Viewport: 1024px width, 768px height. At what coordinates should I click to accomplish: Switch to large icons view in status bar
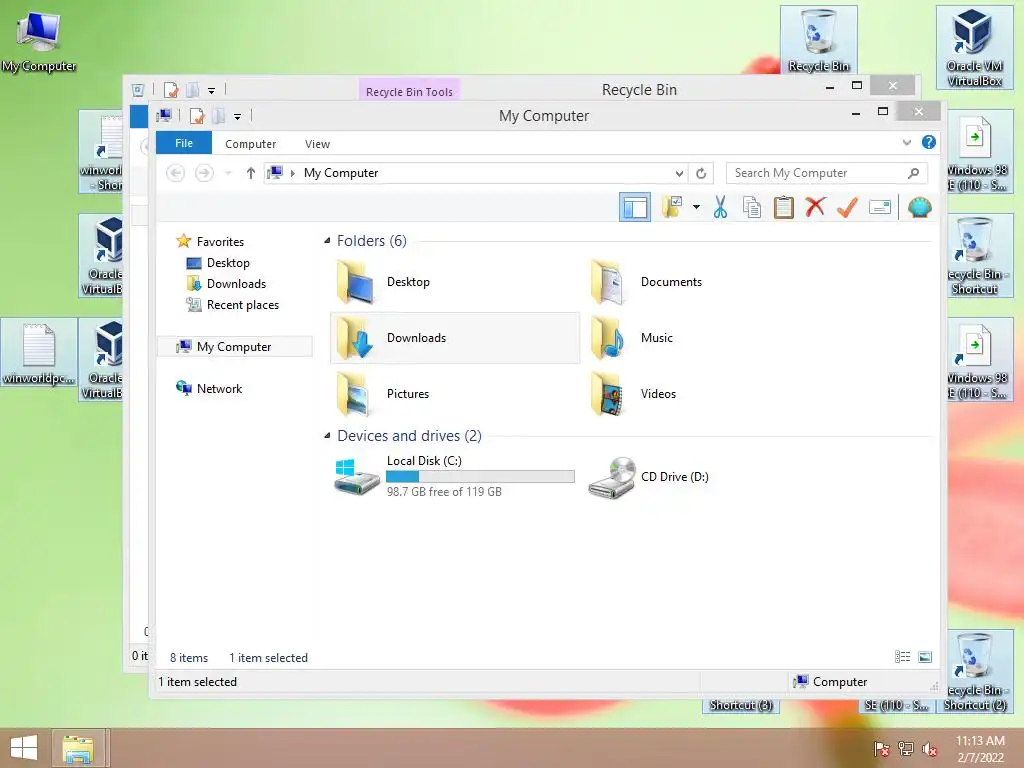[925, 657]
